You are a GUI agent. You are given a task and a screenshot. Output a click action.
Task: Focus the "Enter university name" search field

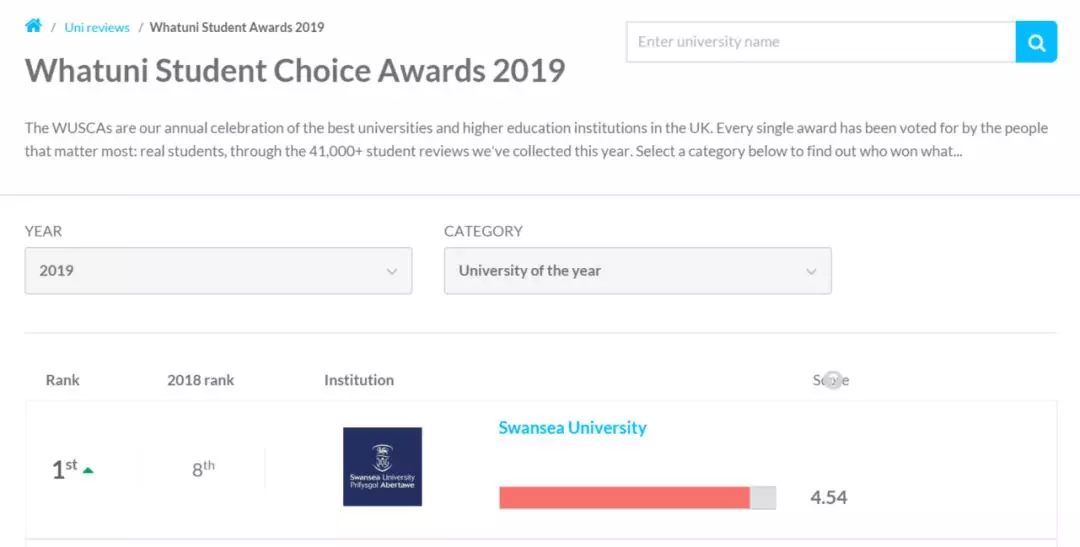[820, 42]
